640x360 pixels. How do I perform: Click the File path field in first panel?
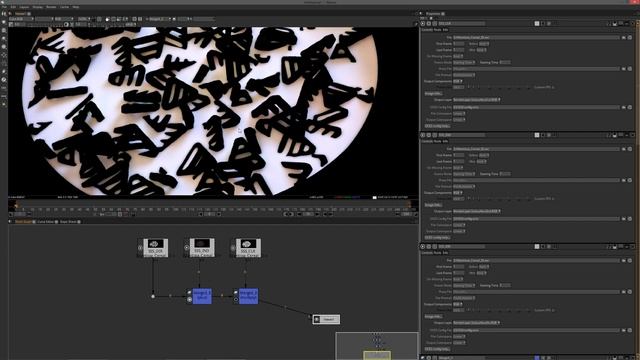click(x=536, y=38)
